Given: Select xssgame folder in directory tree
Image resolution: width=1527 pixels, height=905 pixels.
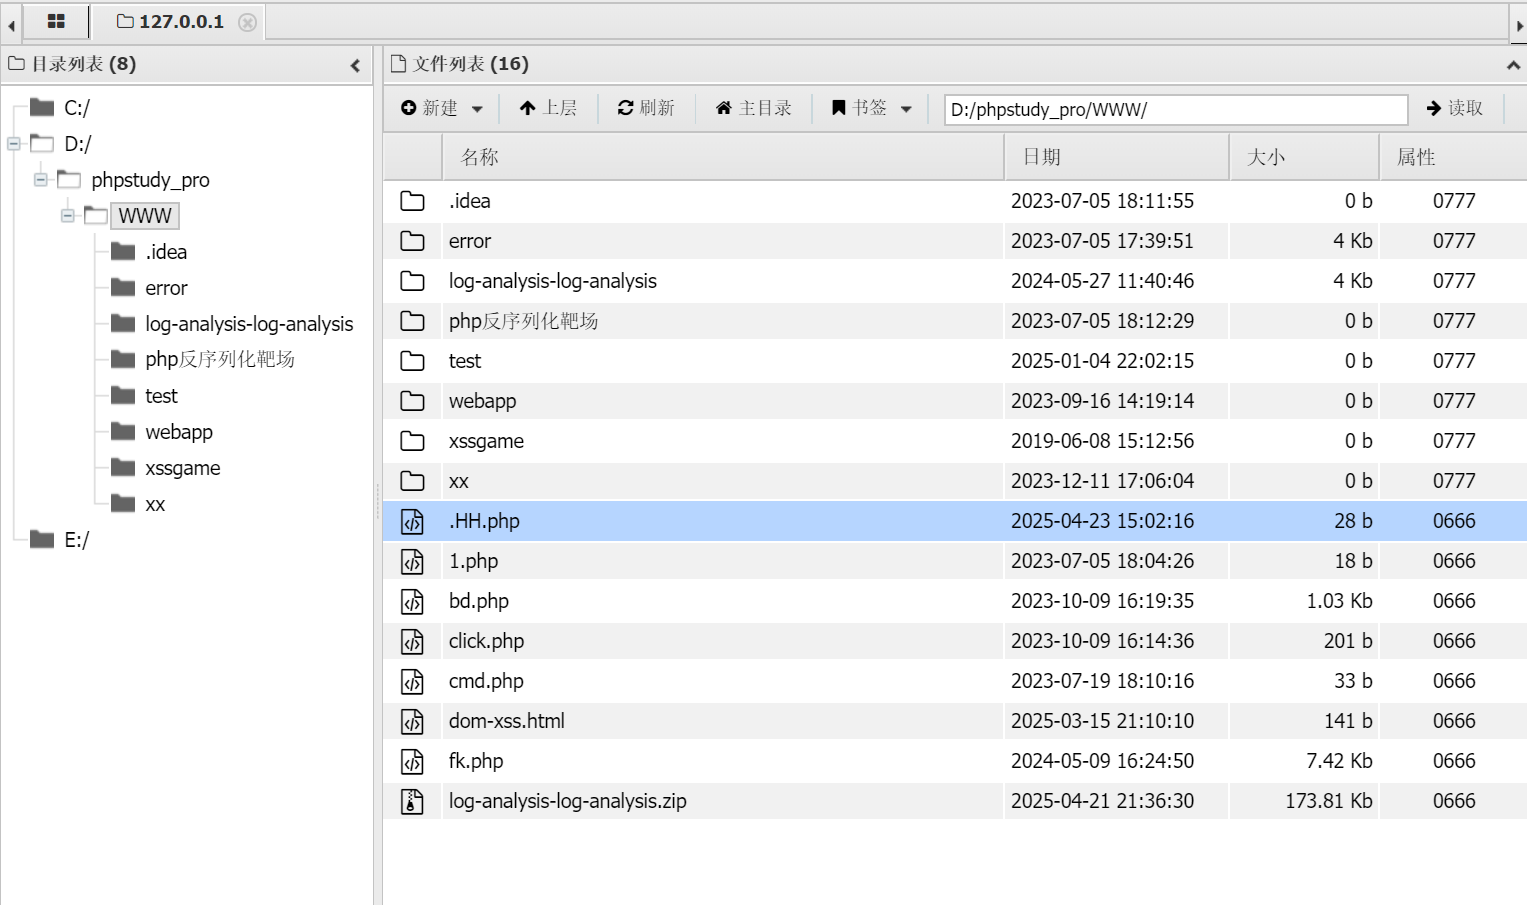Looking at the screenshot, I should point(182,468).
